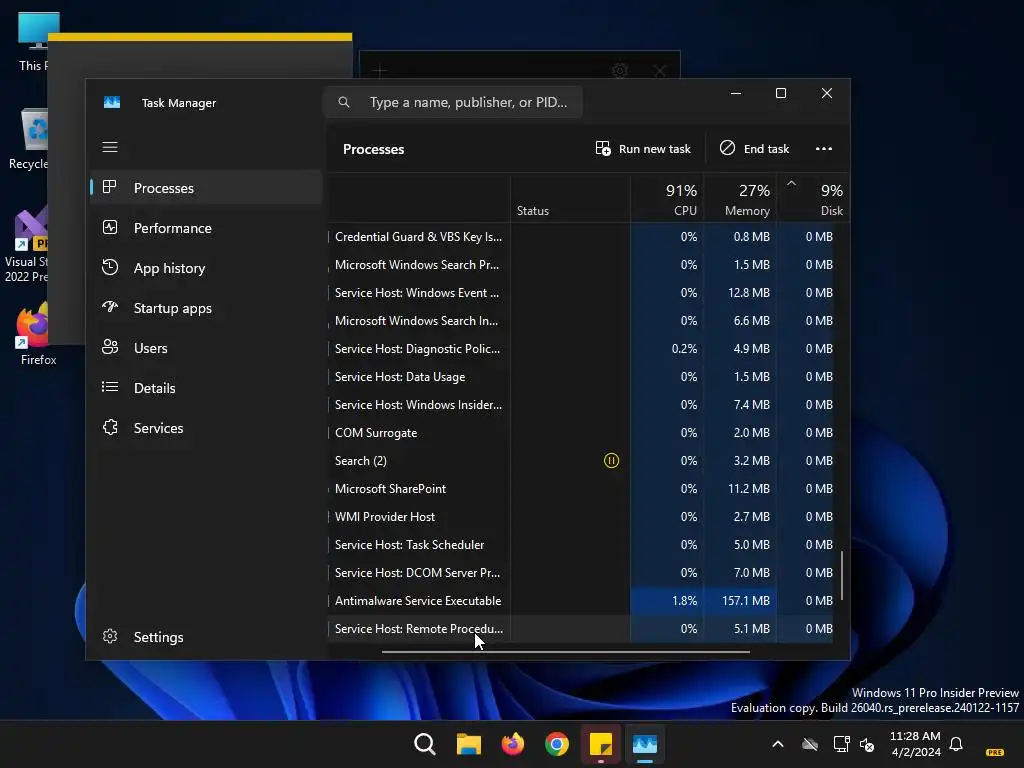Click the network tray icon

(841, 744)
